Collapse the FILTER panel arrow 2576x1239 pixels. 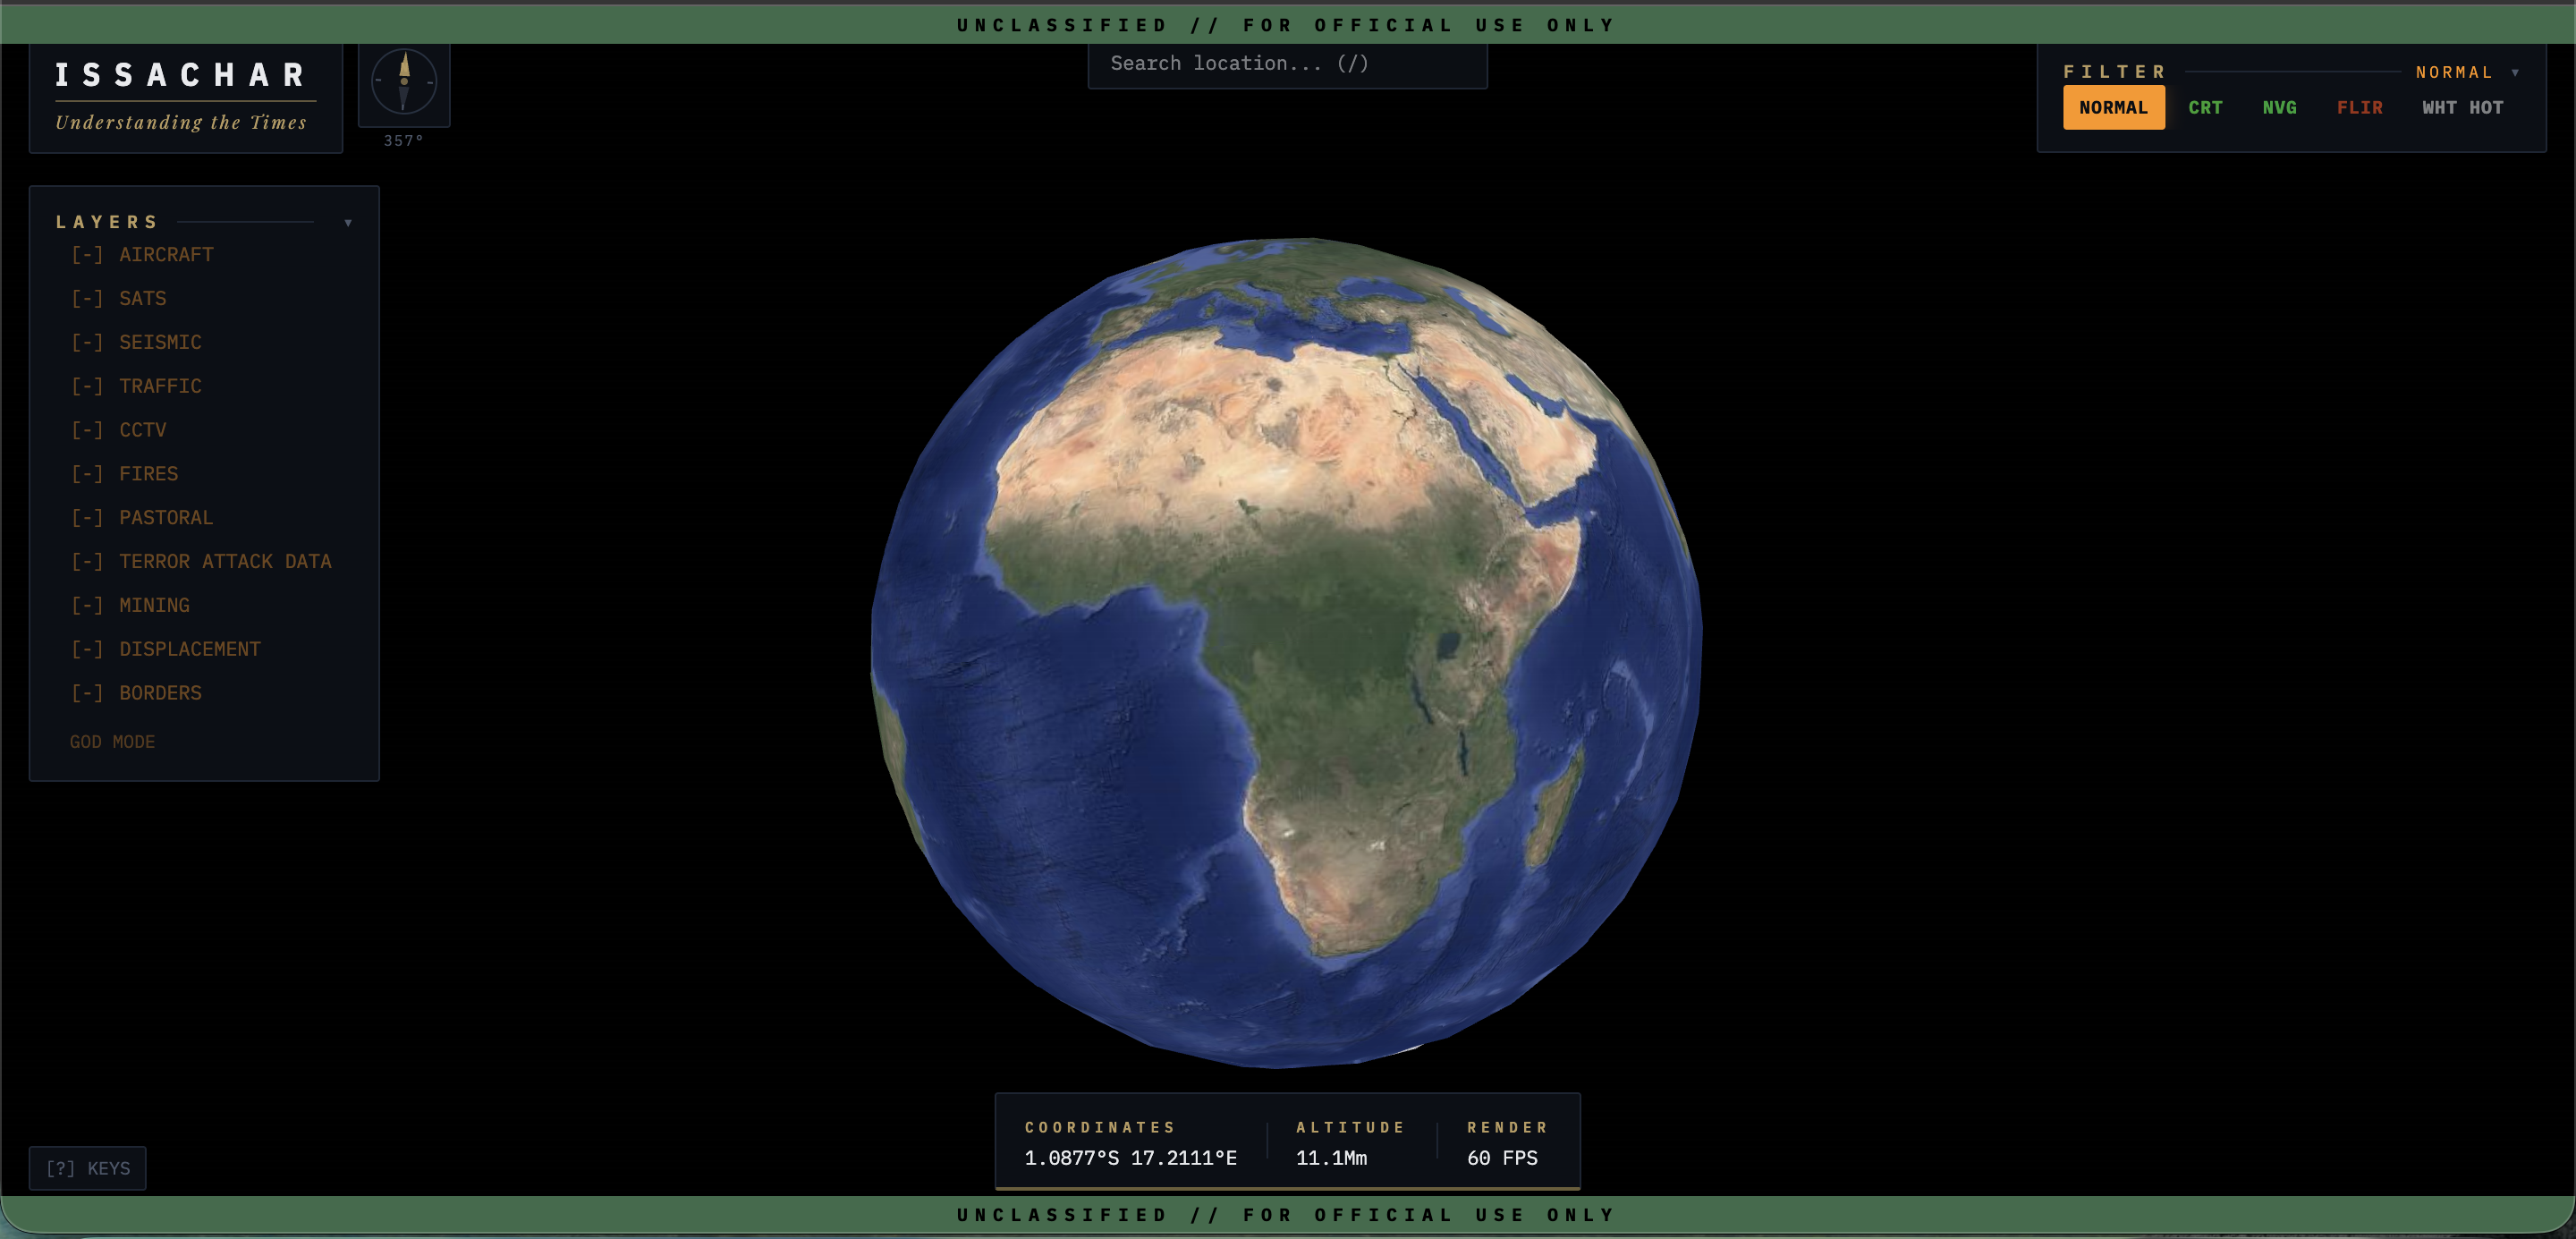(2515, 73)
